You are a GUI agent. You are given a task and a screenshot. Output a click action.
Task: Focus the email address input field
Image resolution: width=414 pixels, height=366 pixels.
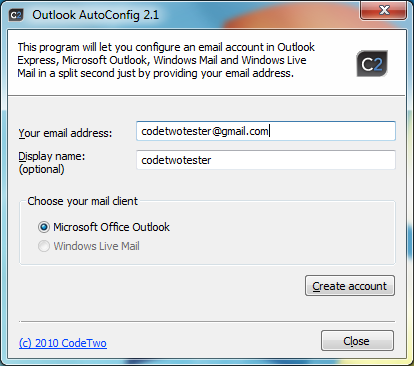click(x=266, y=131)
